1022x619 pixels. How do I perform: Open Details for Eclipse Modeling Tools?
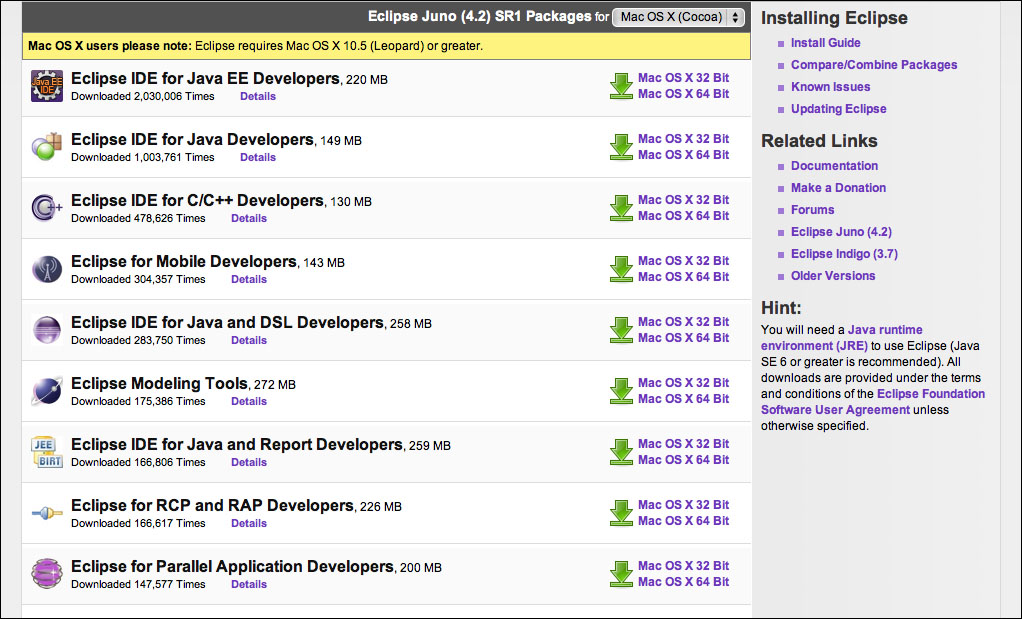249,401
